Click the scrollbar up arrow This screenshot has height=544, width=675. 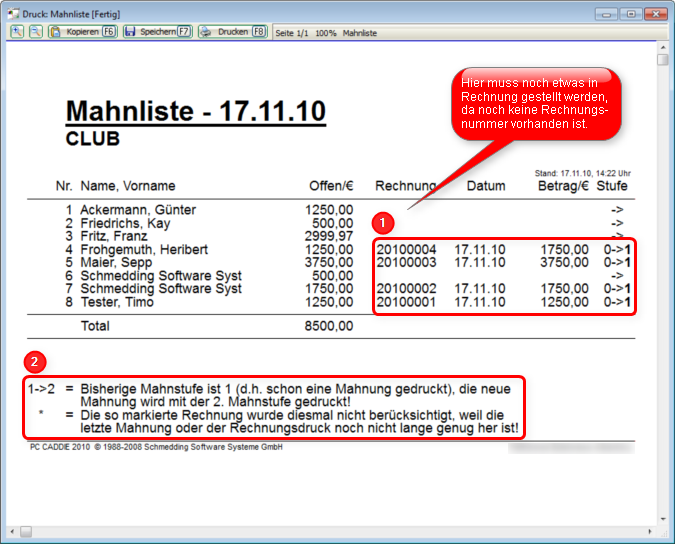(x=663, y=46)
